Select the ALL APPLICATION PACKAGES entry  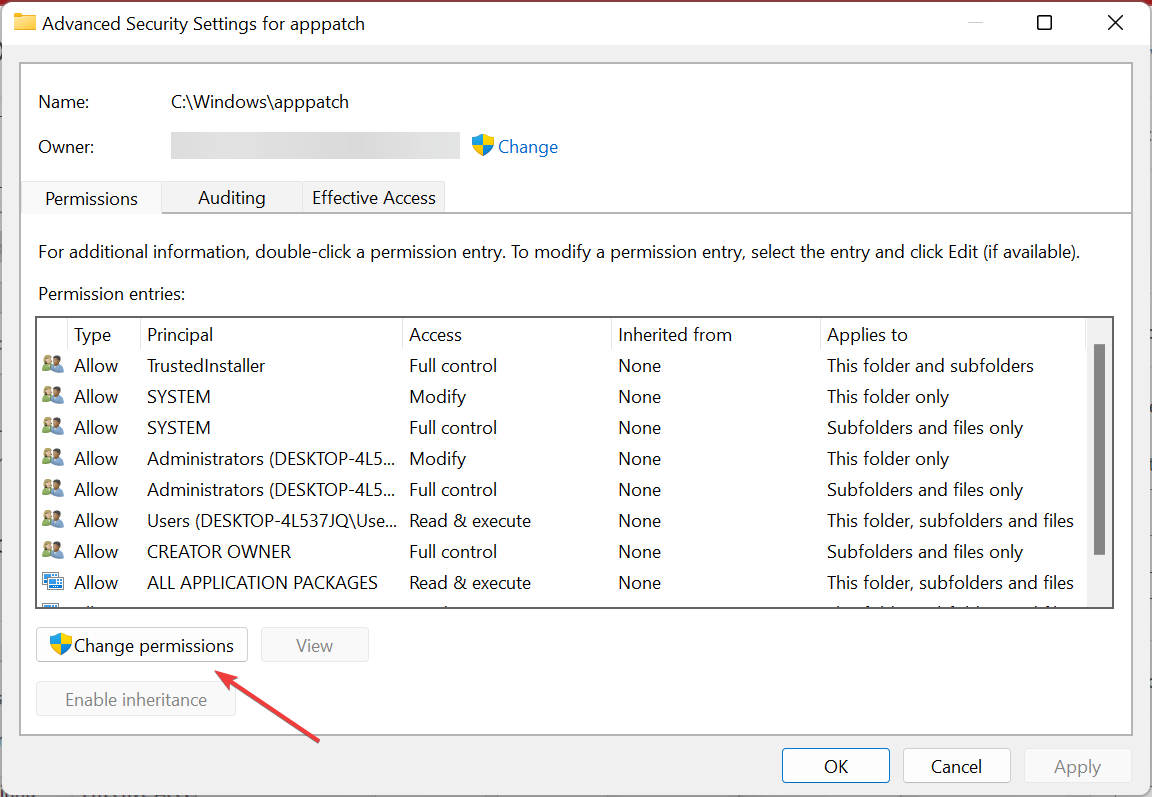[262, 583]
